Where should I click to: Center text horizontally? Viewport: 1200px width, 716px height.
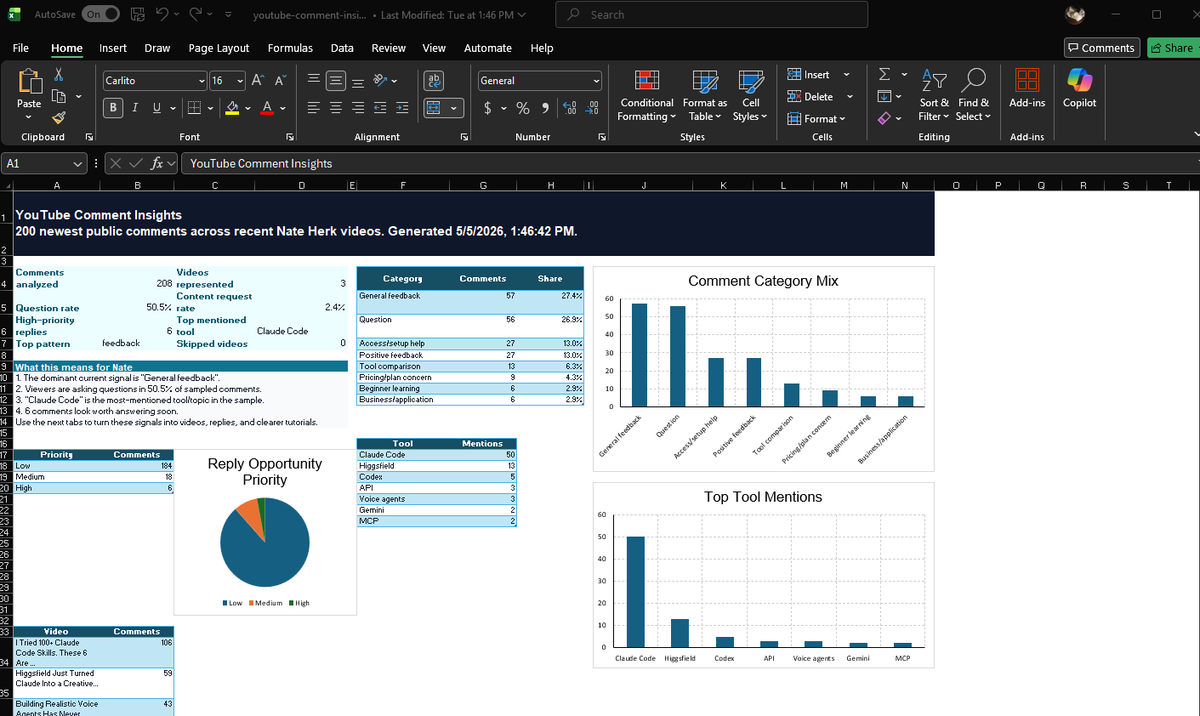[x=336, y=108]
